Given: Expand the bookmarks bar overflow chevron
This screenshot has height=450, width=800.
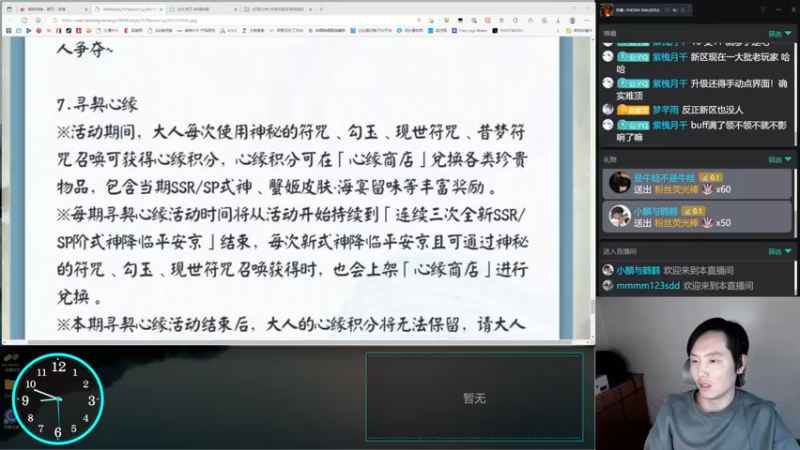Looking at the screenshot, I should [x=557, y=31].
